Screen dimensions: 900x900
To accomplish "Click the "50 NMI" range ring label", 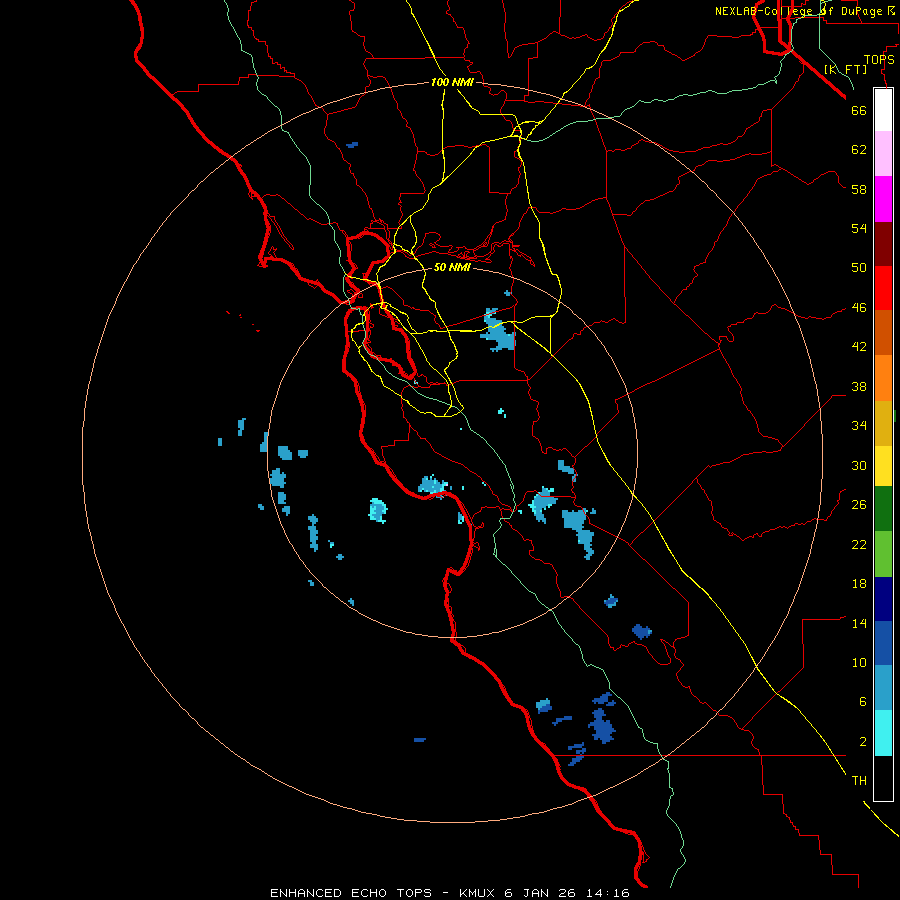I will (452, 267).
